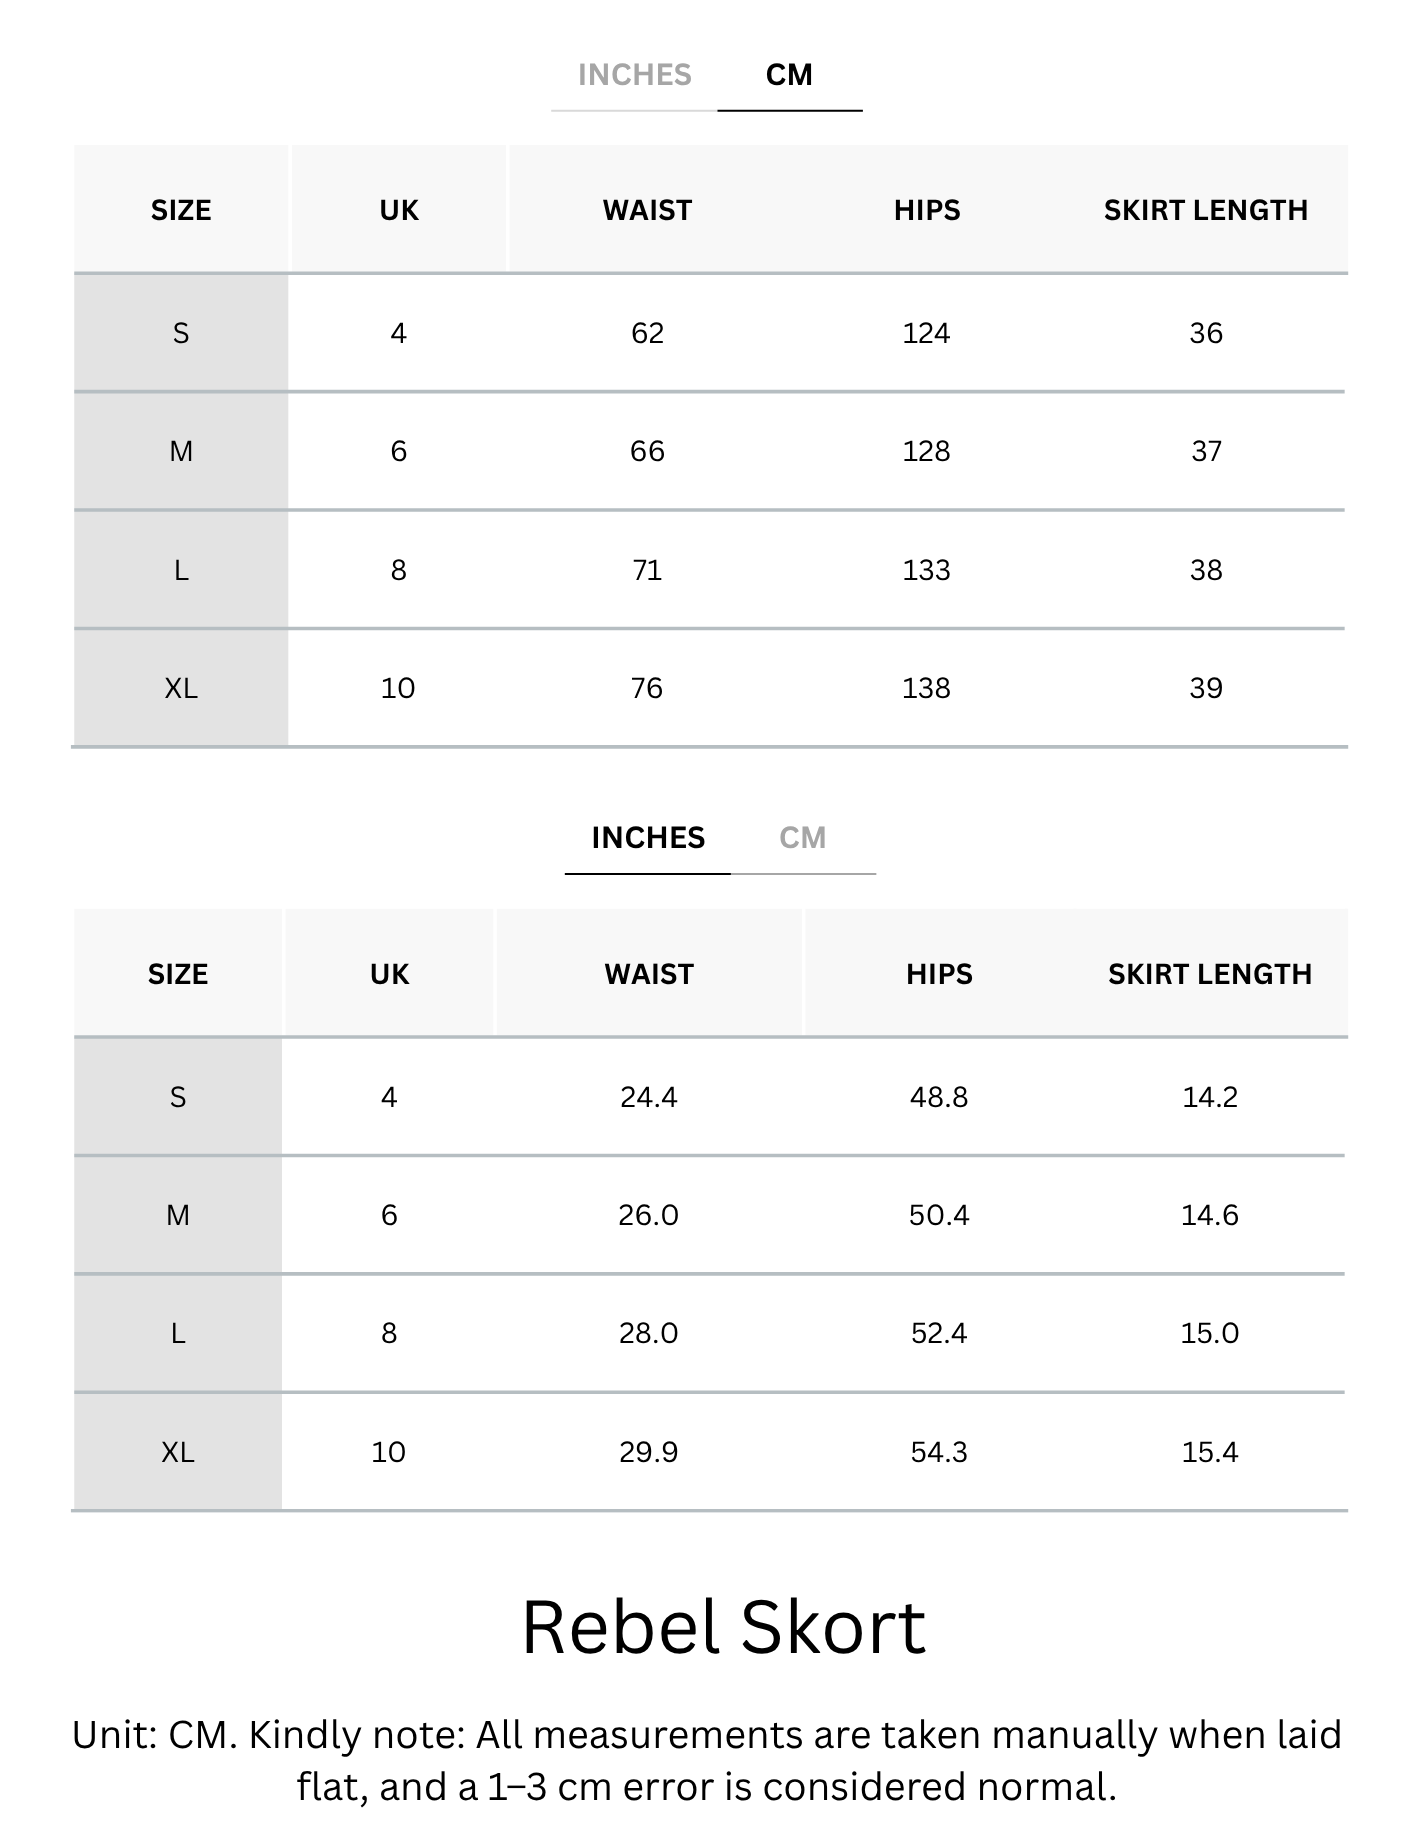The width and height of the screenshot is (1414, 1830).
Task: Click the measurement note text below the title
Action: [707, 1761]
